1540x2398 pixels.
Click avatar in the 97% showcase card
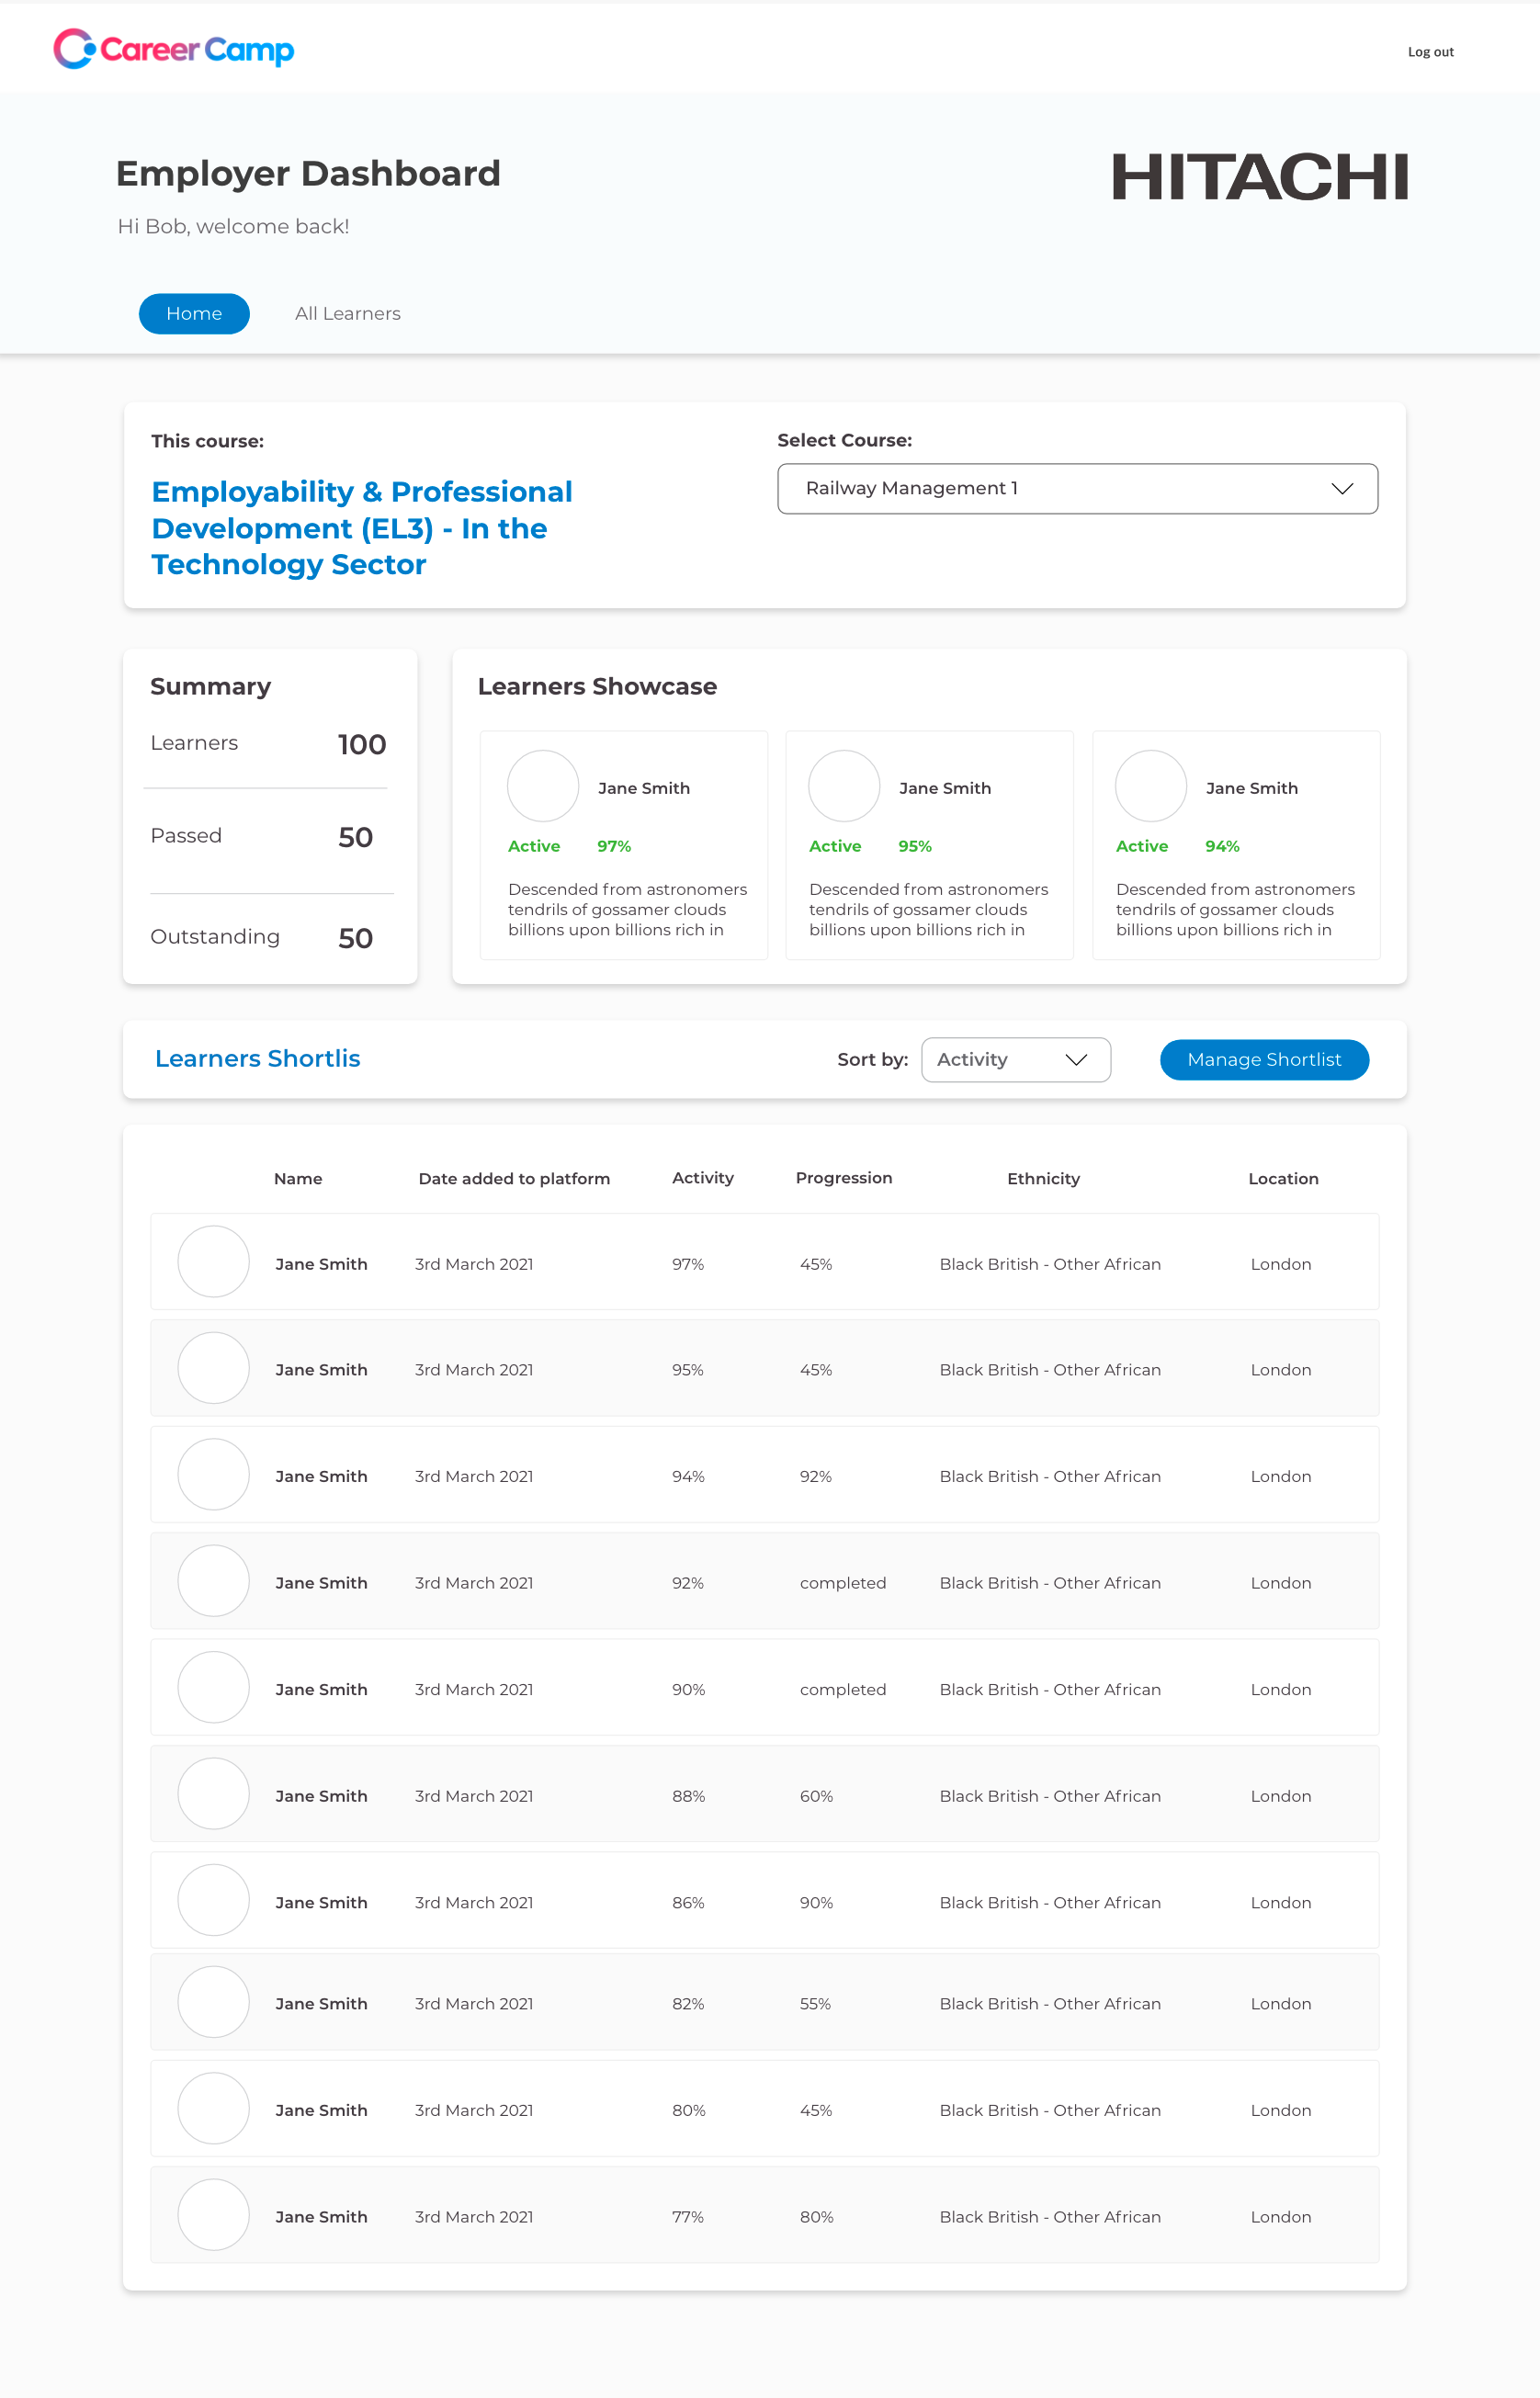coord(543,786)
